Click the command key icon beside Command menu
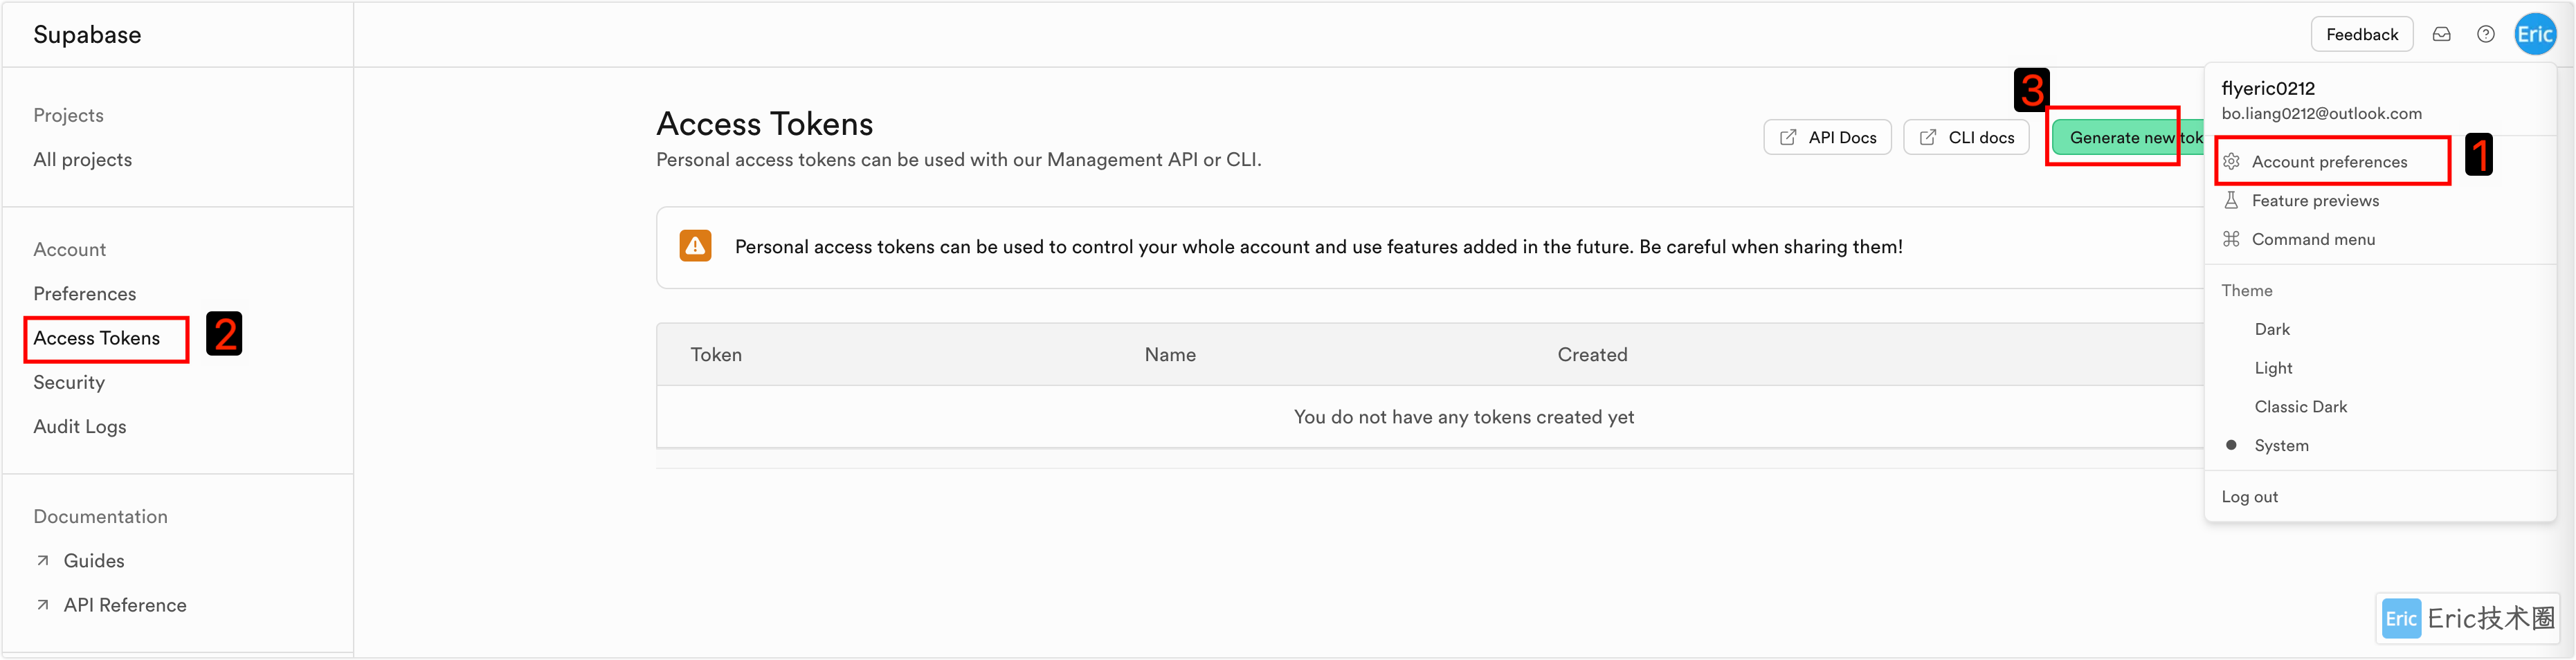Viewport: 2576px width, 660px height. [2231, 239]
